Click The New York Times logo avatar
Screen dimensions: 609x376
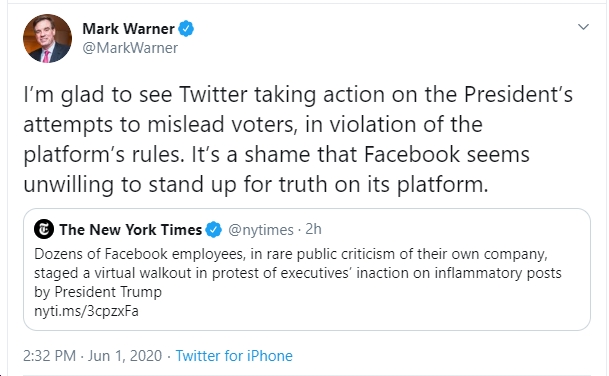44,229
